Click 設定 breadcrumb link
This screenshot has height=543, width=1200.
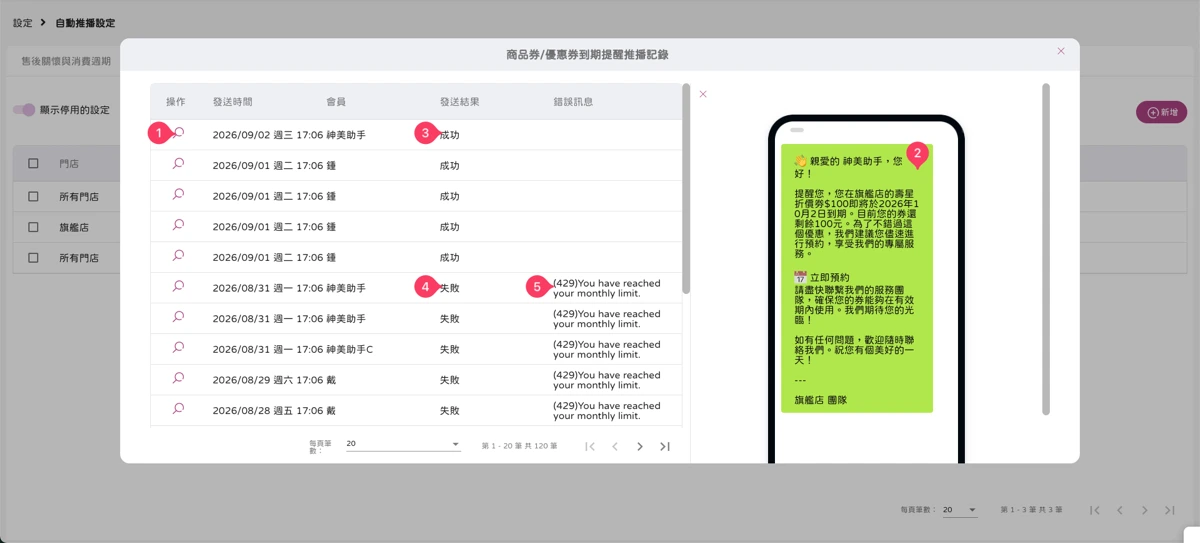(x=22, y=22)
